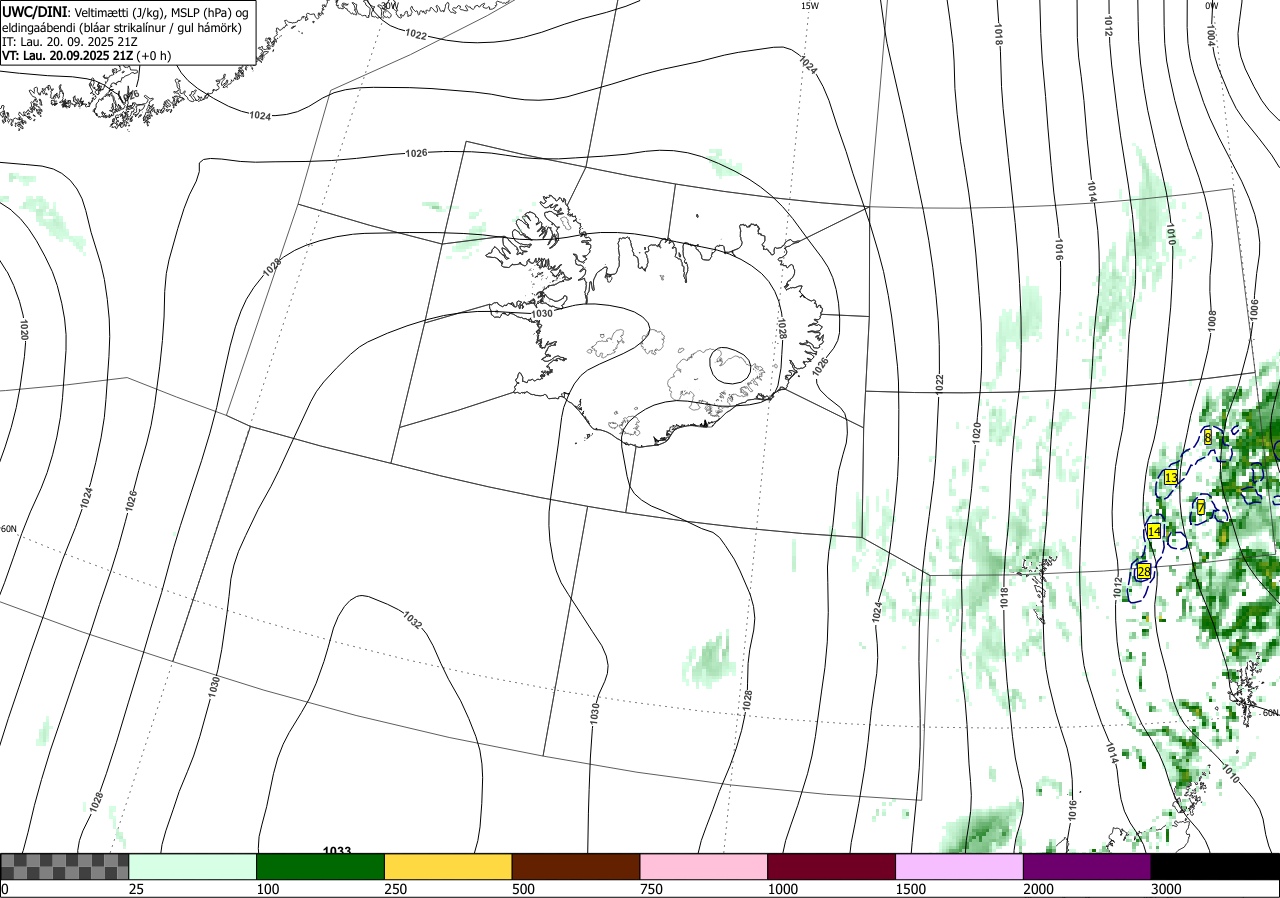
Task: Click the gray checkered 0–25 legend swatch
Action: (x=65, y=866)
